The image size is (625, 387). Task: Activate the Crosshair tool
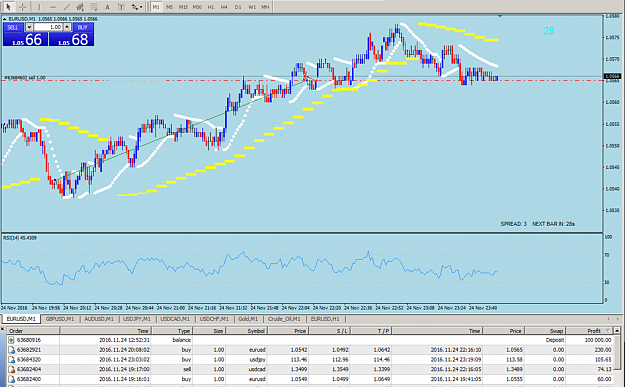click(x=23, y=7)
